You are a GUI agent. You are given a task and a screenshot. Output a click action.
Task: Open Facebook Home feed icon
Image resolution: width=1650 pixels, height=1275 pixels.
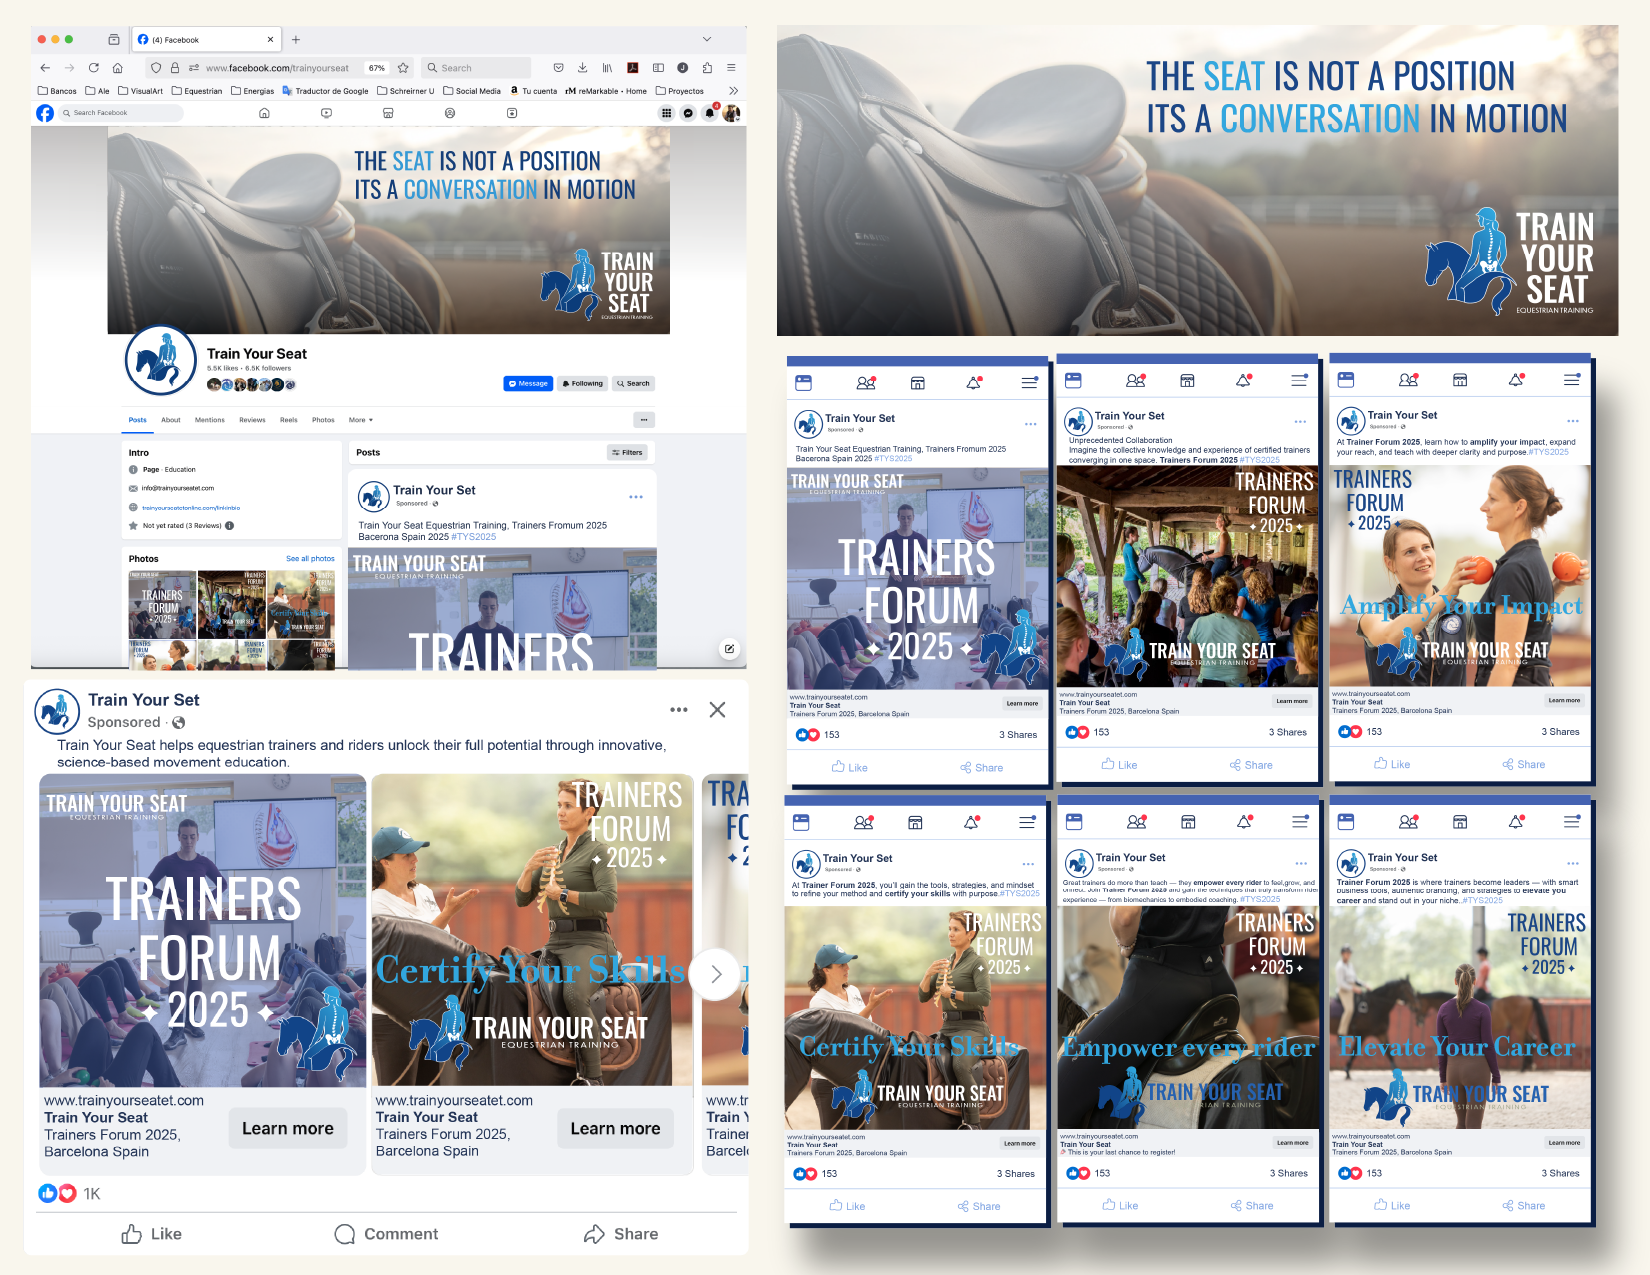click(264, 113)
